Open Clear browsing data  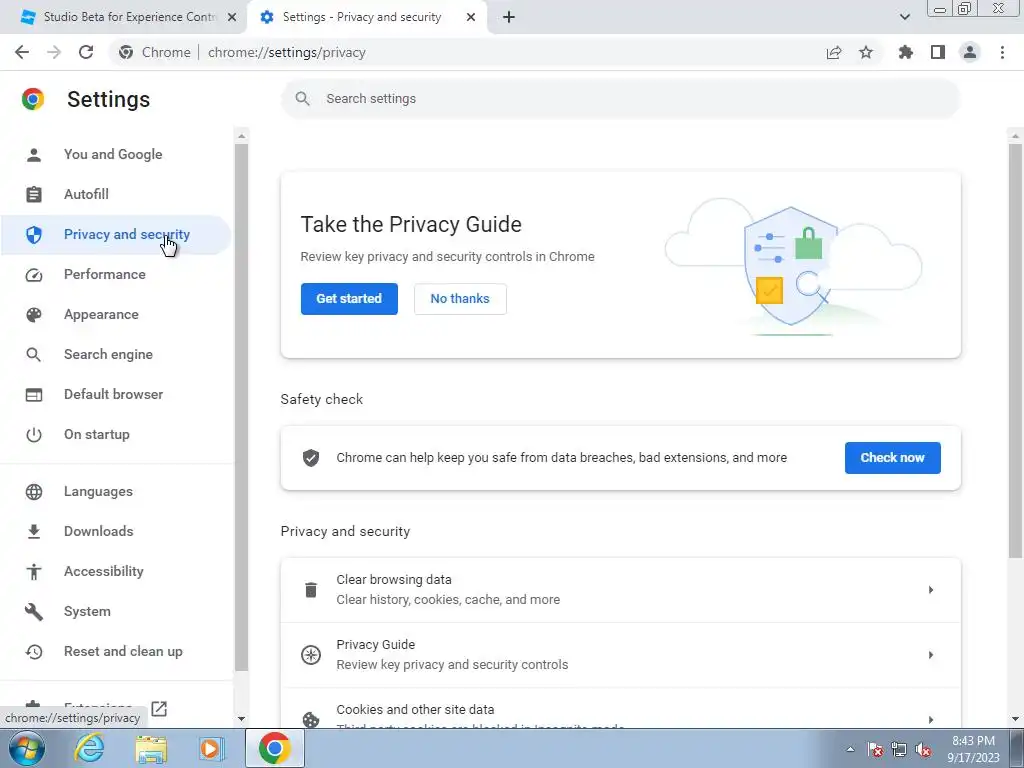click(620, 590)
